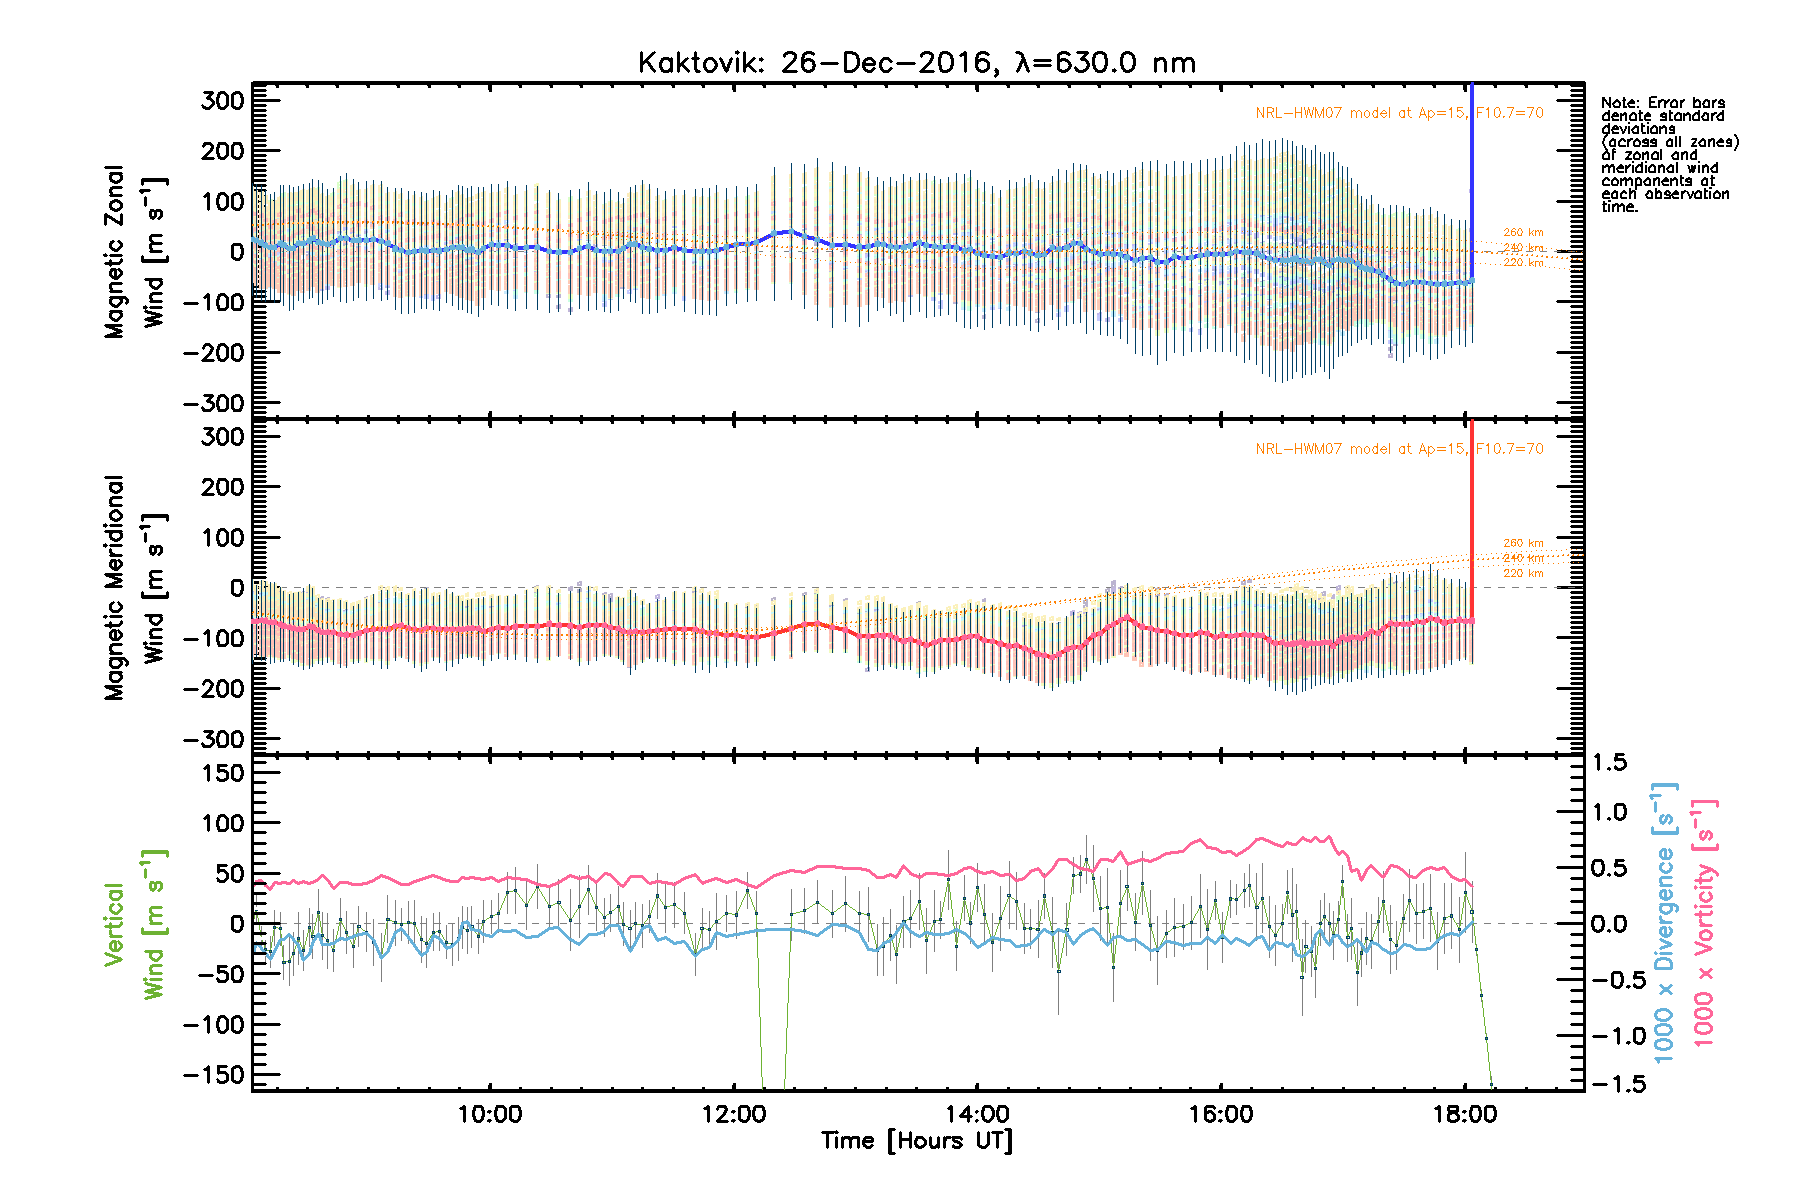Click the 10:00 time tick label
Screen dimensions: 1800x1200
click(x=490, y=1115)
